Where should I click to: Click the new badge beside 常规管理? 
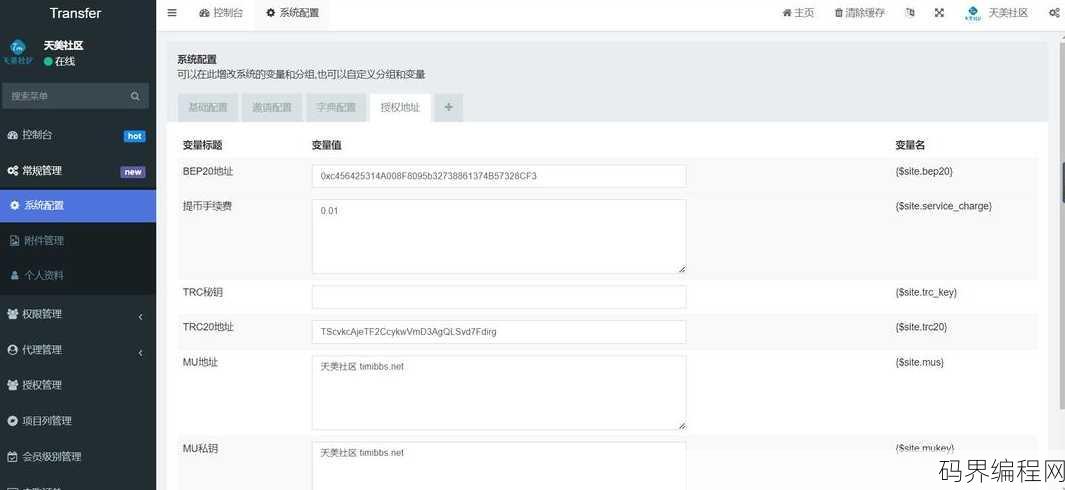(133, 172)
